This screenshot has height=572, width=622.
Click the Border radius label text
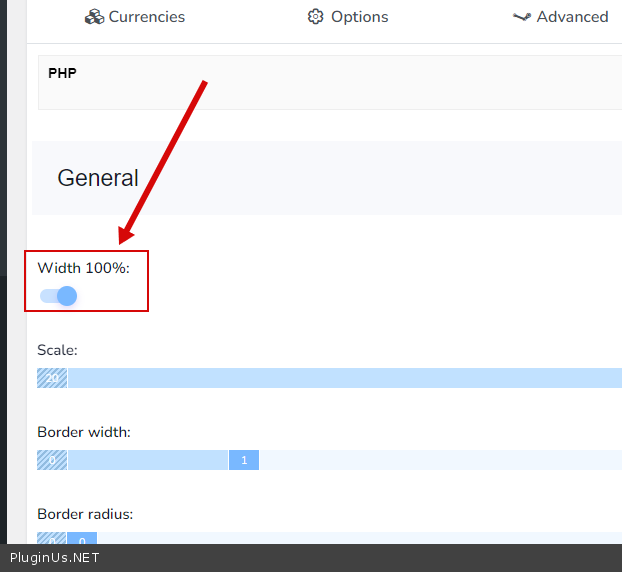coord(85,514)
